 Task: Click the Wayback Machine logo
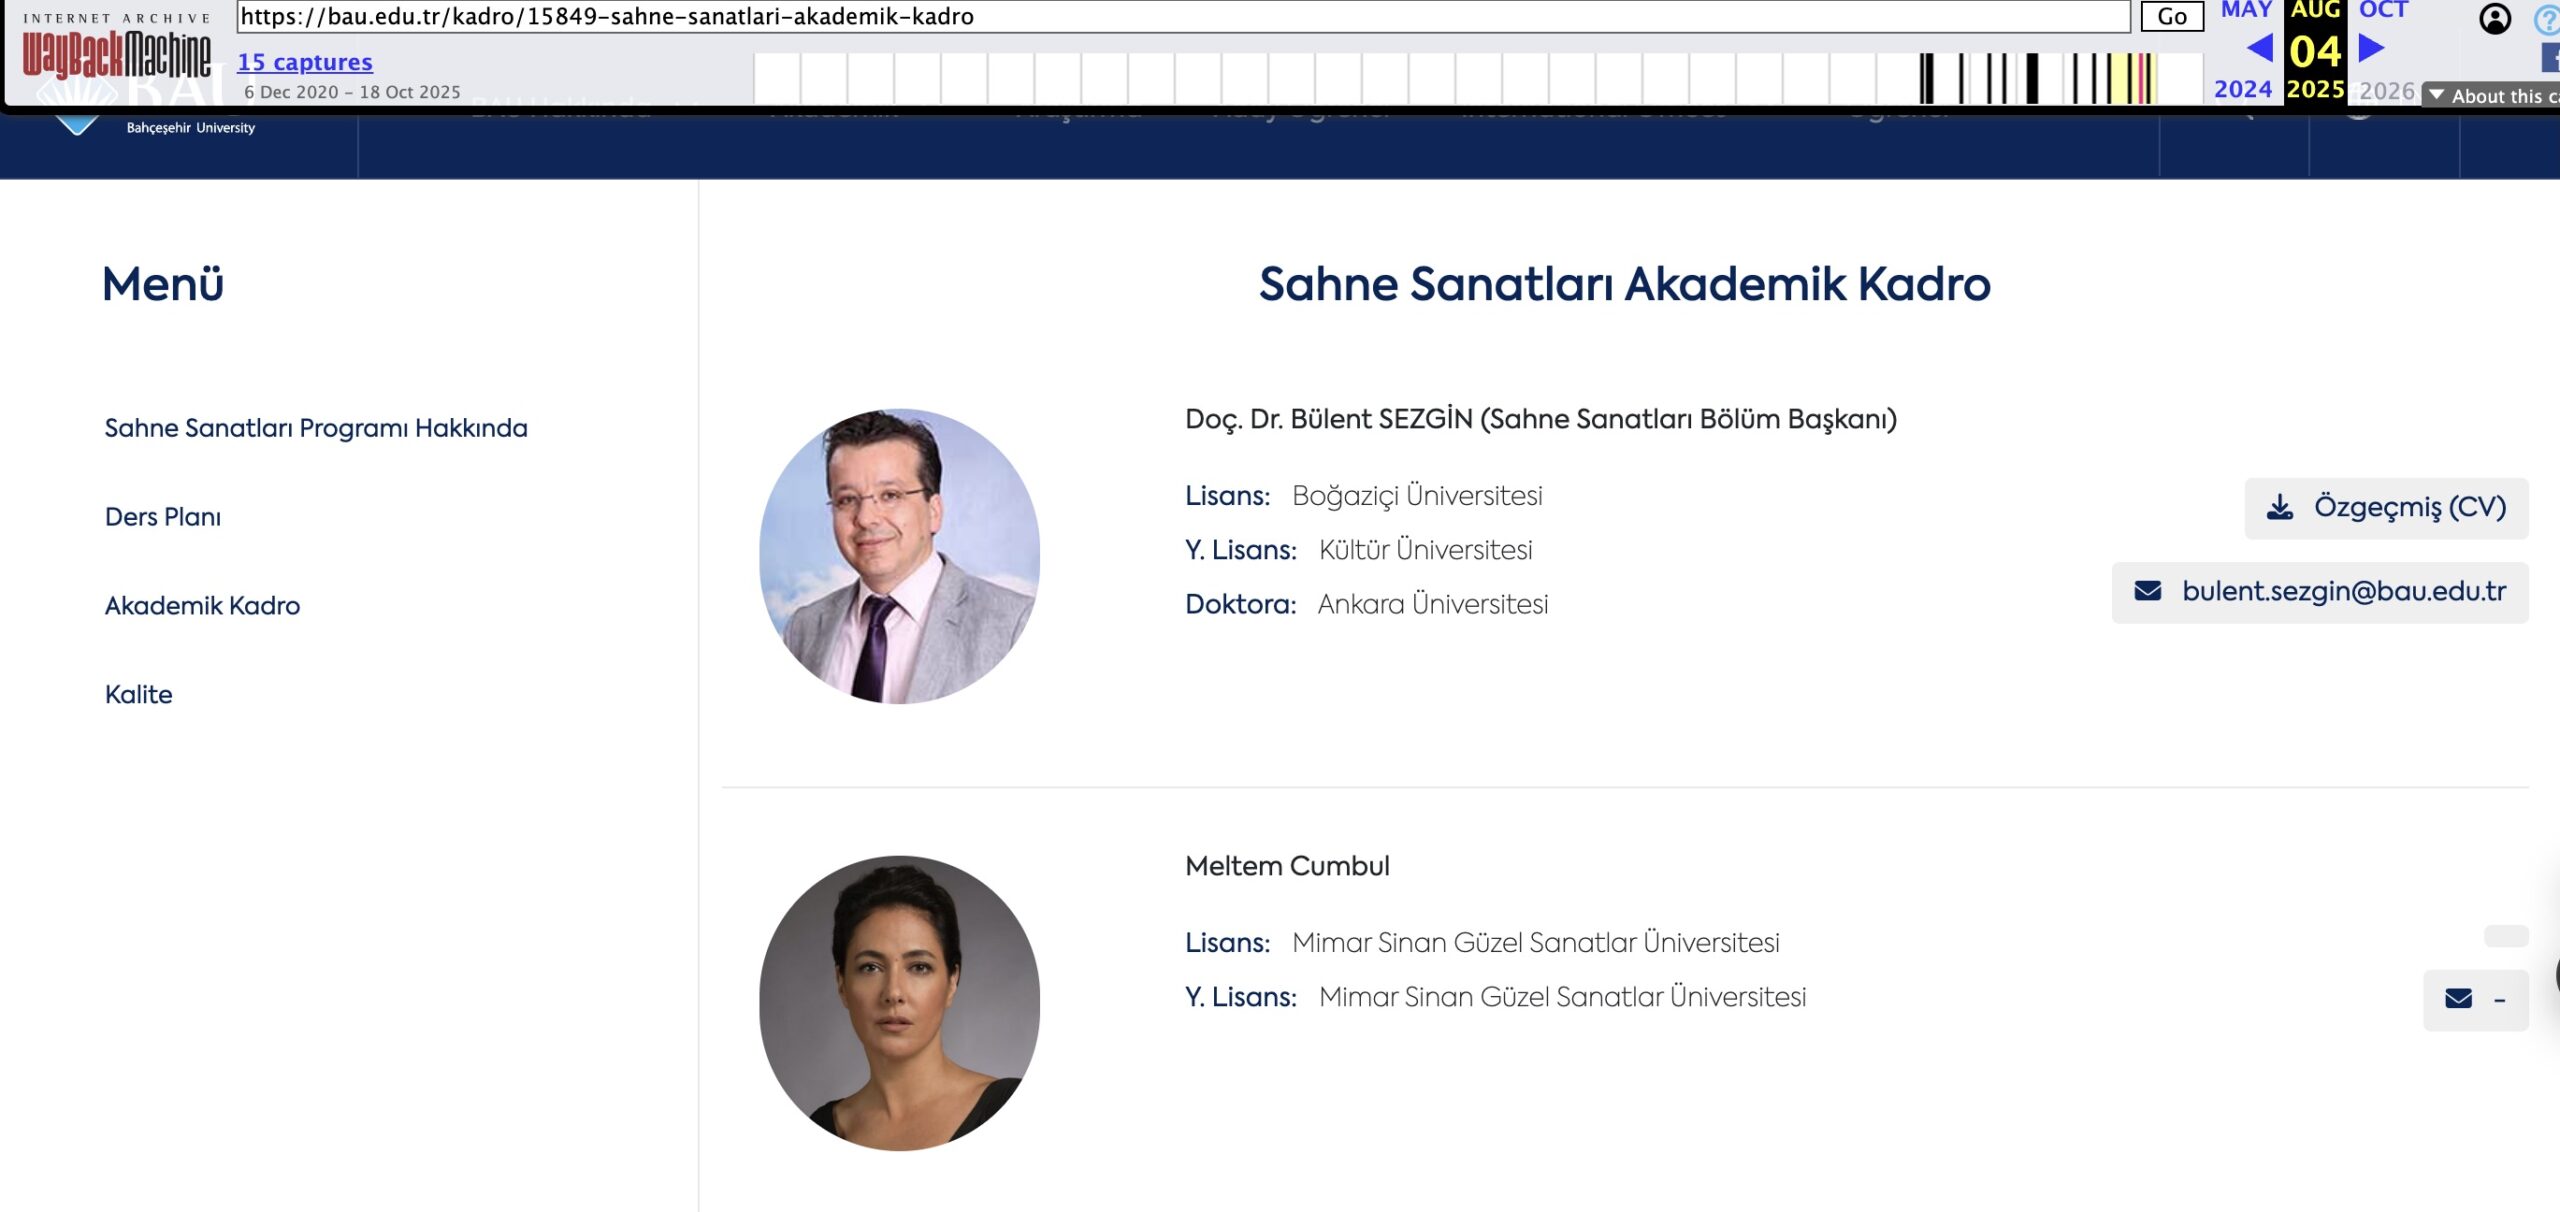click(117, 54)
